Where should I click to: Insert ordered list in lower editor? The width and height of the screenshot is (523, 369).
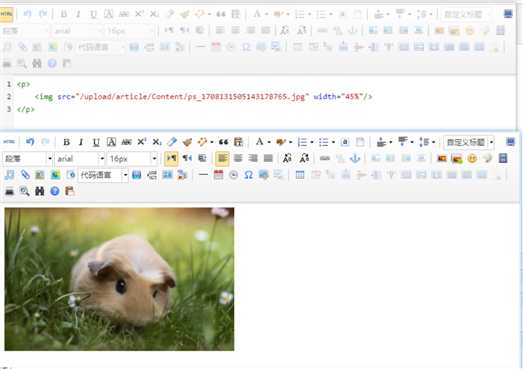click(302, 142)
